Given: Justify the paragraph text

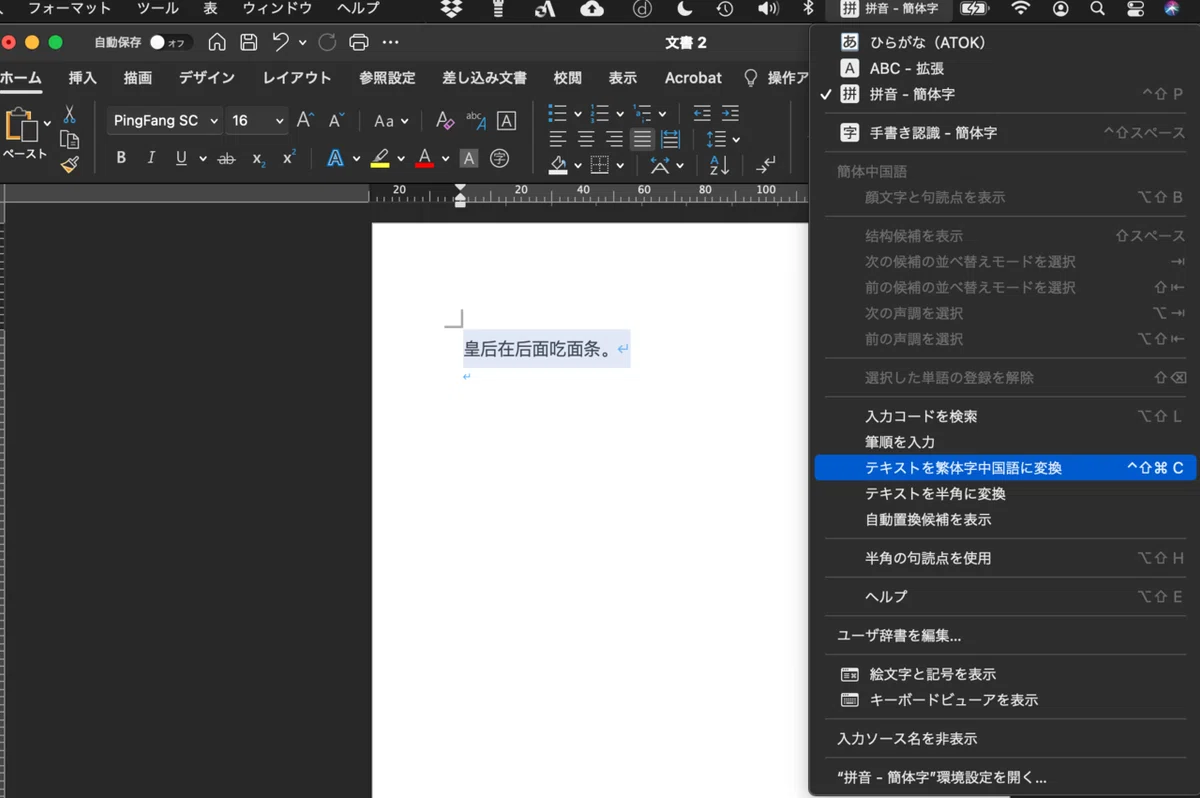Looking at the screenshot, I should [x=642, y=140].
